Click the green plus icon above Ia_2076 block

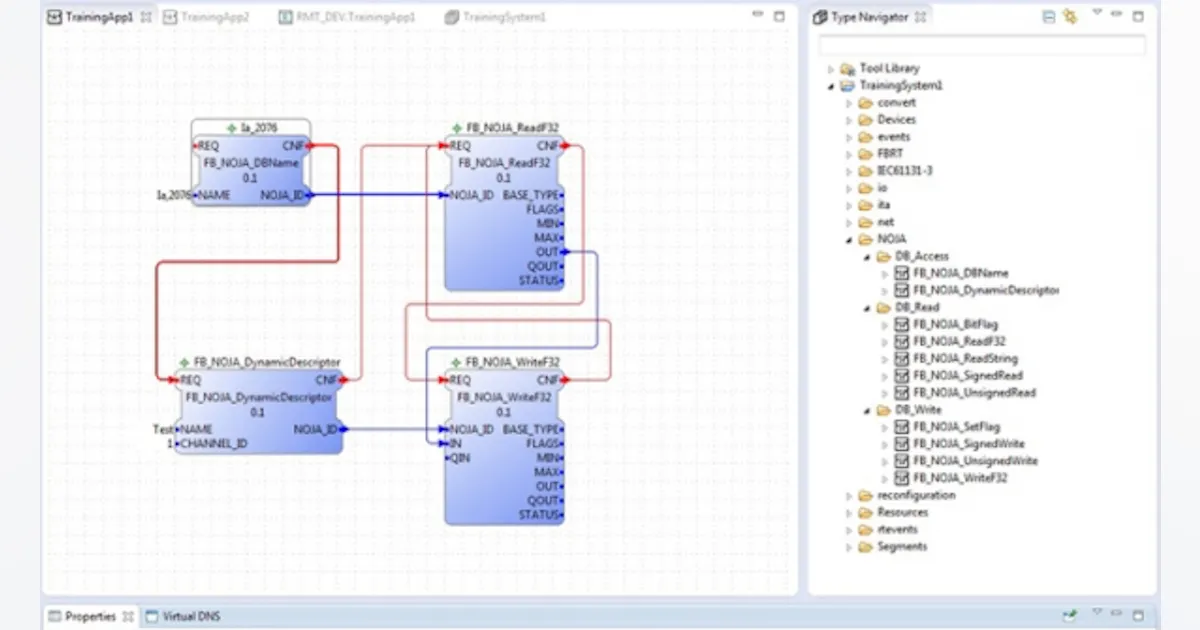pos(232,128)
